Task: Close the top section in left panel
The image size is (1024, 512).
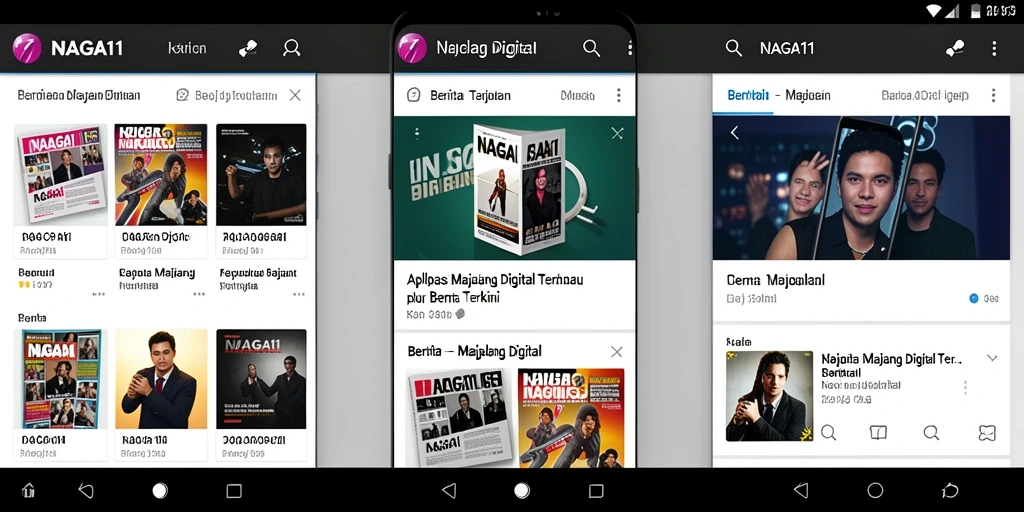Action: tap(295, 95)
